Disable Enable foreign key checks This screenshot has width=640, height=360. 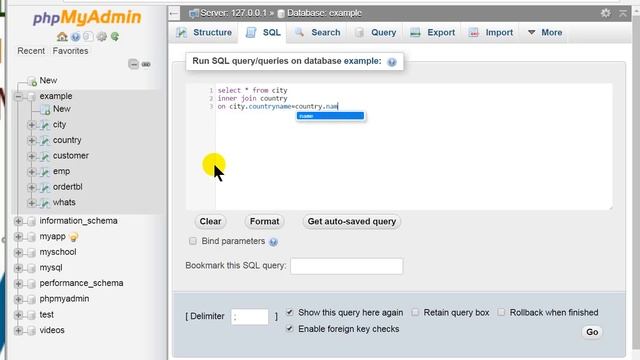[x=289, y=329]
